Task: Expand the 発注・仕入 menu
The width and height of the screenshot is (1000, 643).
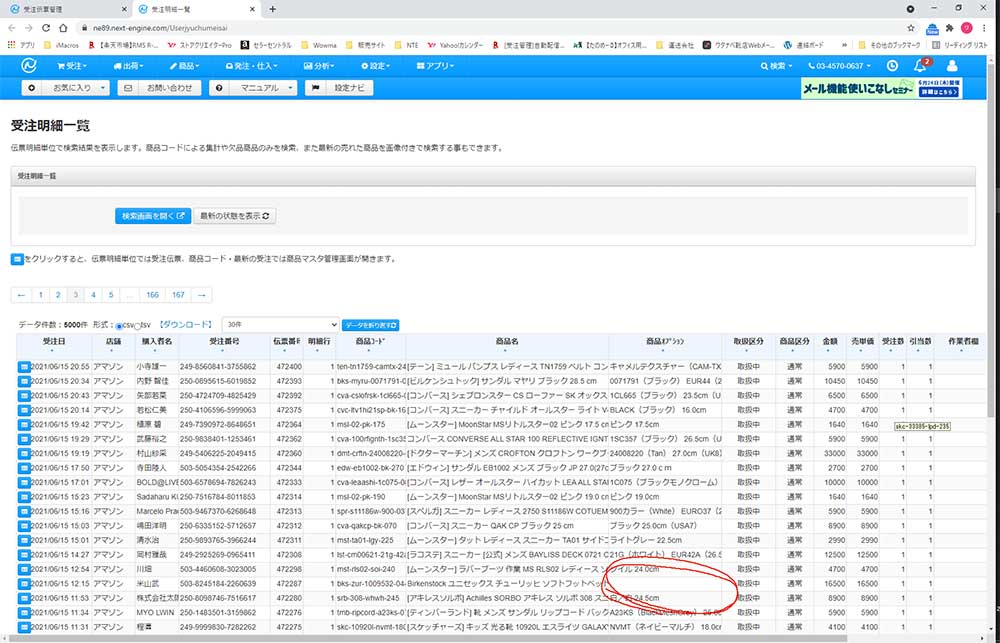Action: [254, 66]
